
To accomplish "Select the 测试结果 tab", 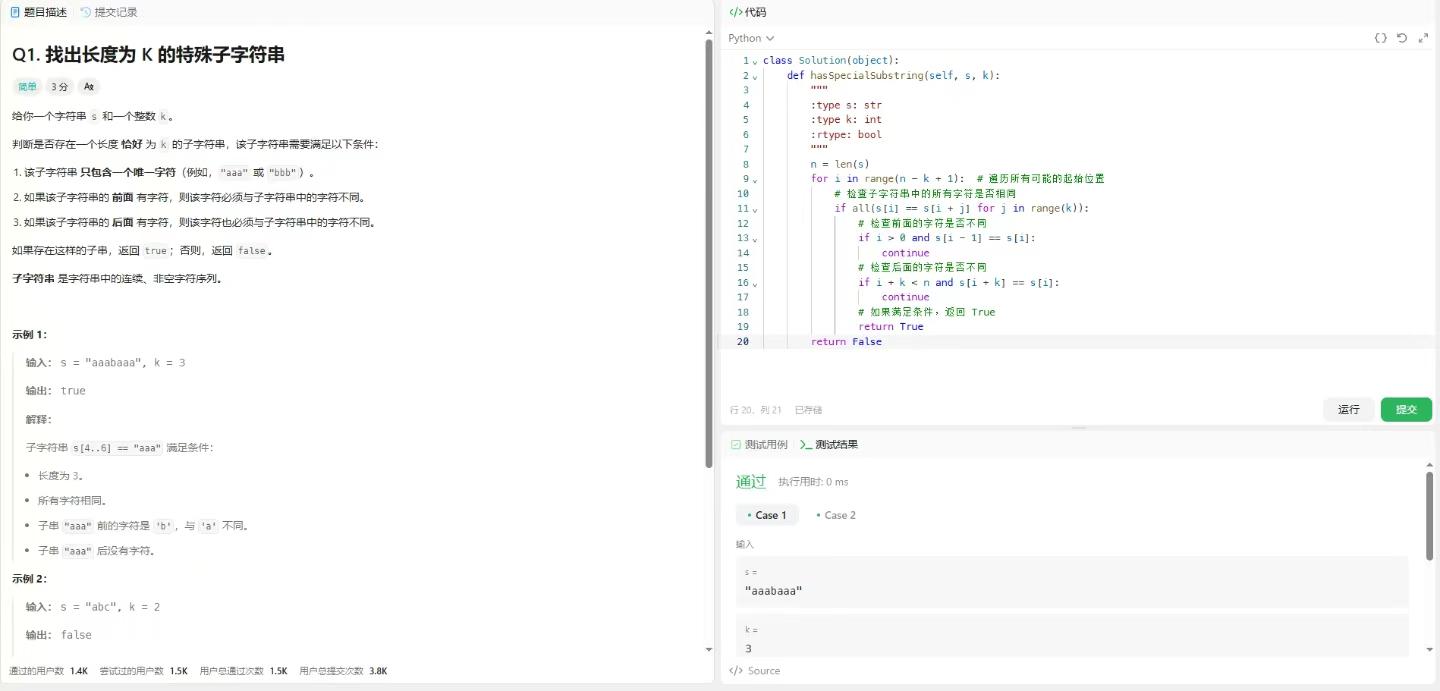I will [829, 444].
